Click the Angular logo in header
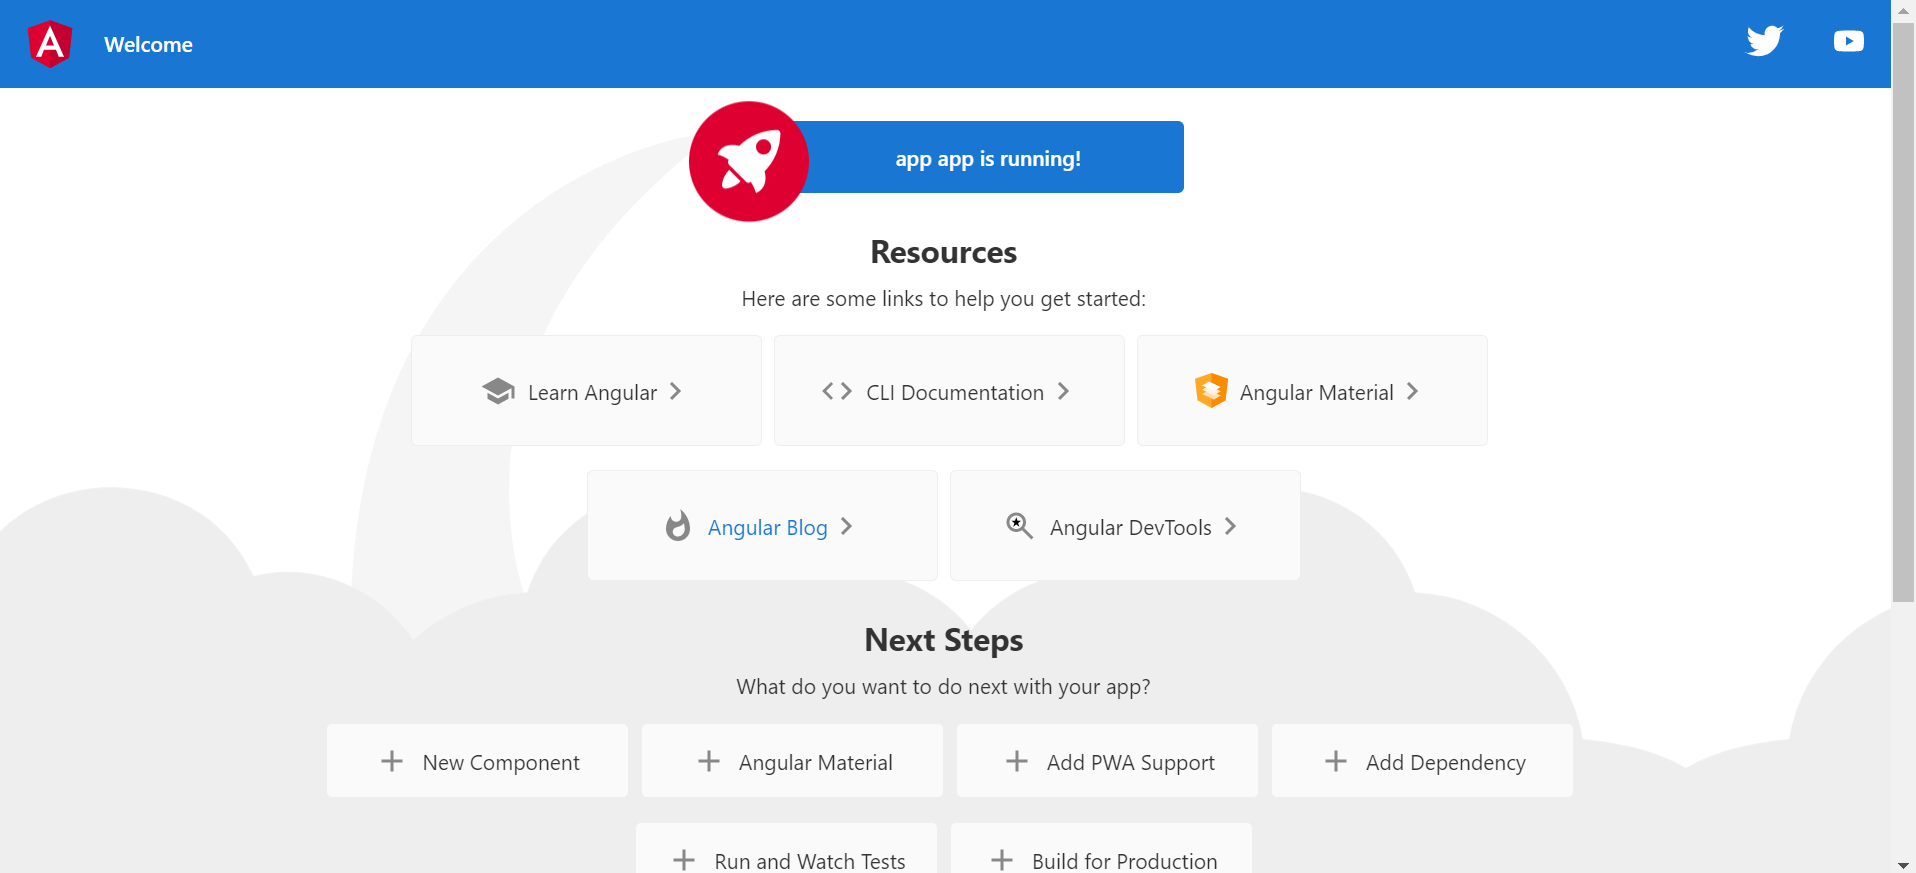Image resolution: width=1916 pixels, height=873 pixels. [x=50, y=44]
